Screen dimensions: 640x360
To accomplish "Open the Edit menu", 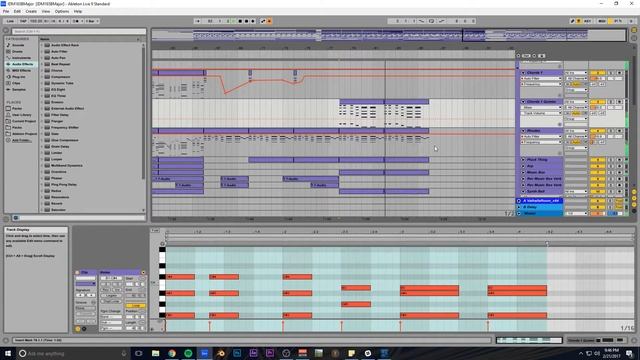I will [x=17, y=11].
